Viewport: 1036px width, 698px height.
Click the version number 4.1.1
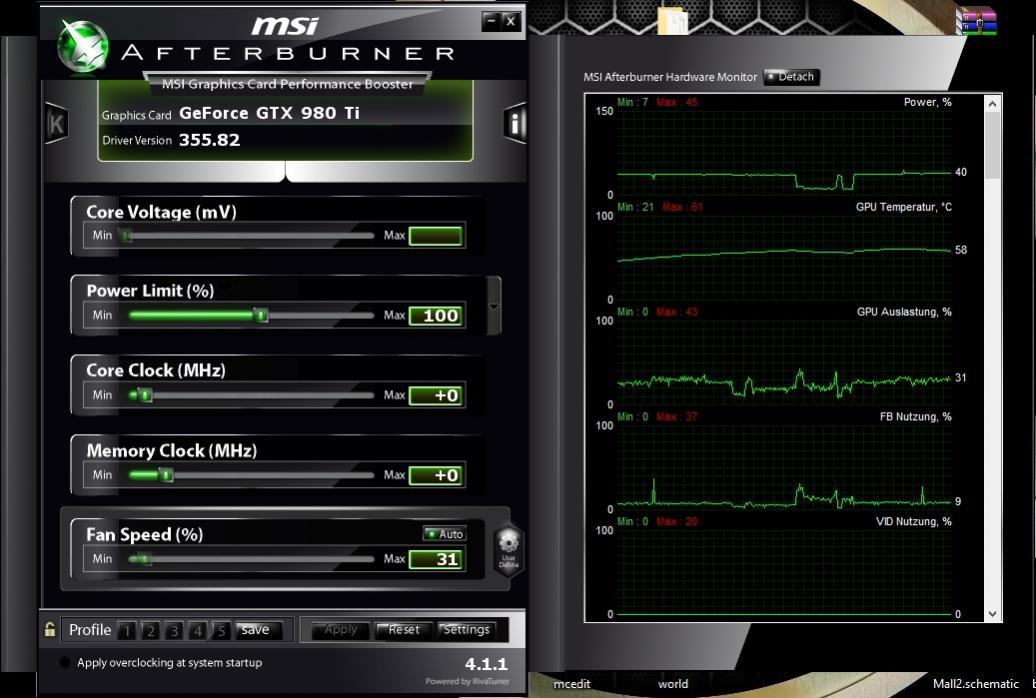pos(486,664)
